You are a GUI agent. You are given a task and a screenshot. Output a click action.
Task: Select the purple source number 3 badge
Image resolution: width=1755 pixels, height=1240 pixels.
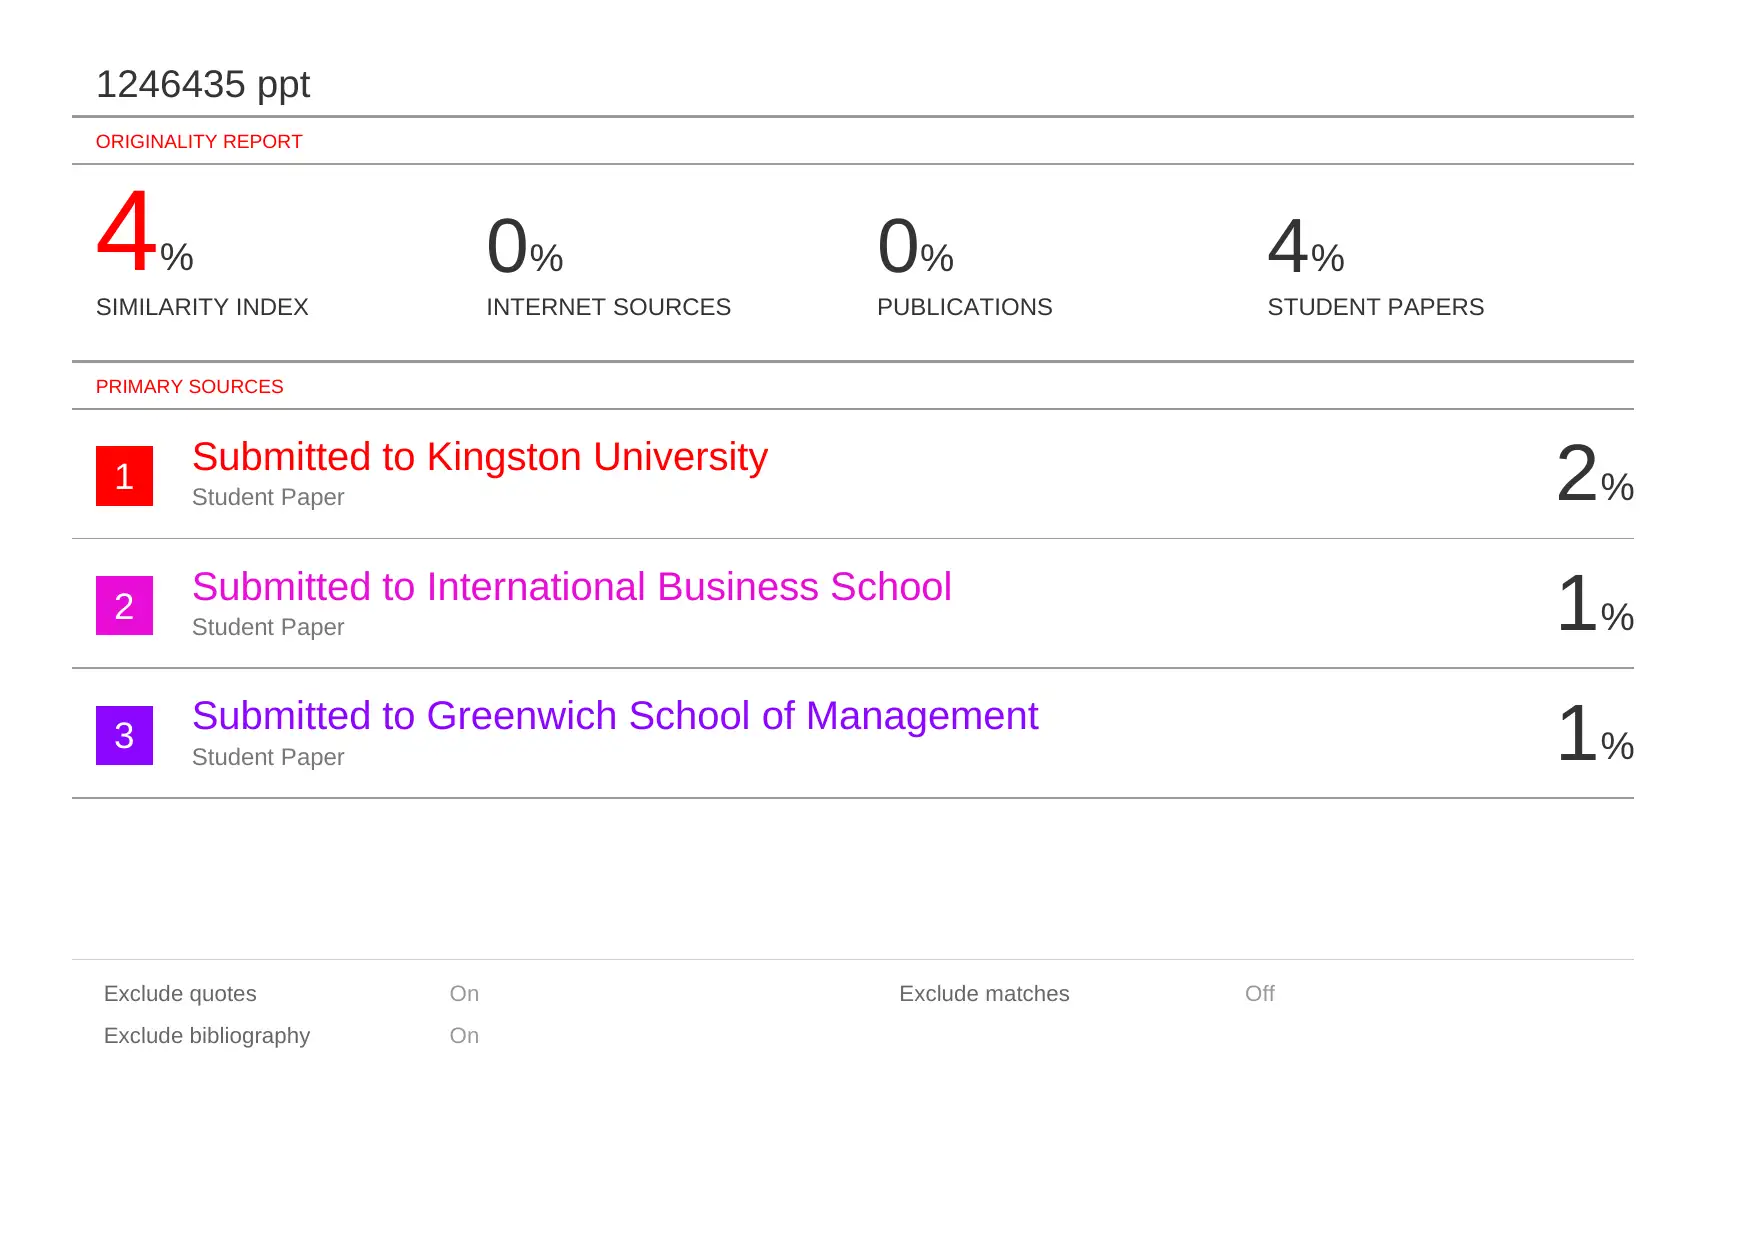[x=124, y=736]
